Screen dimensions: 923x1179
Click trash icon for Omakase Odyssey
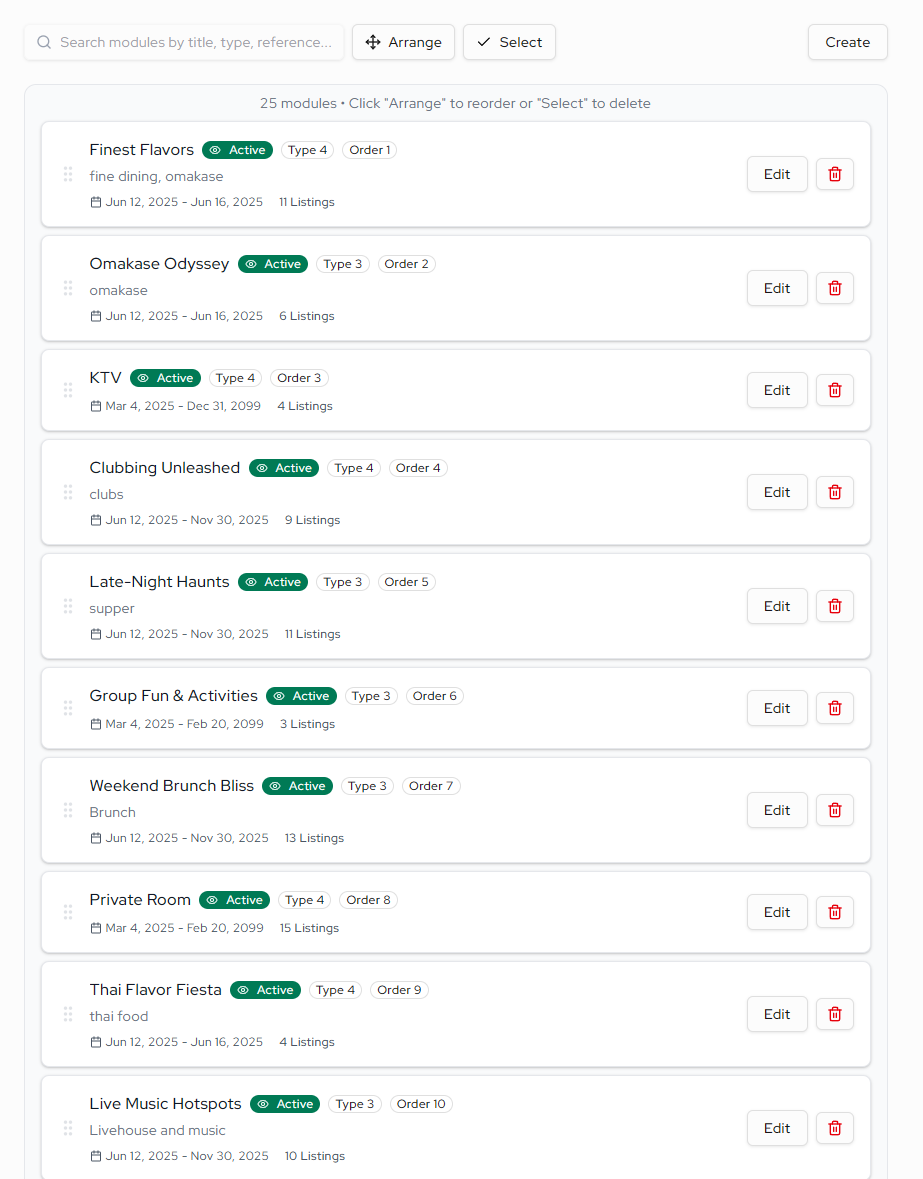(x=834, y=288)
